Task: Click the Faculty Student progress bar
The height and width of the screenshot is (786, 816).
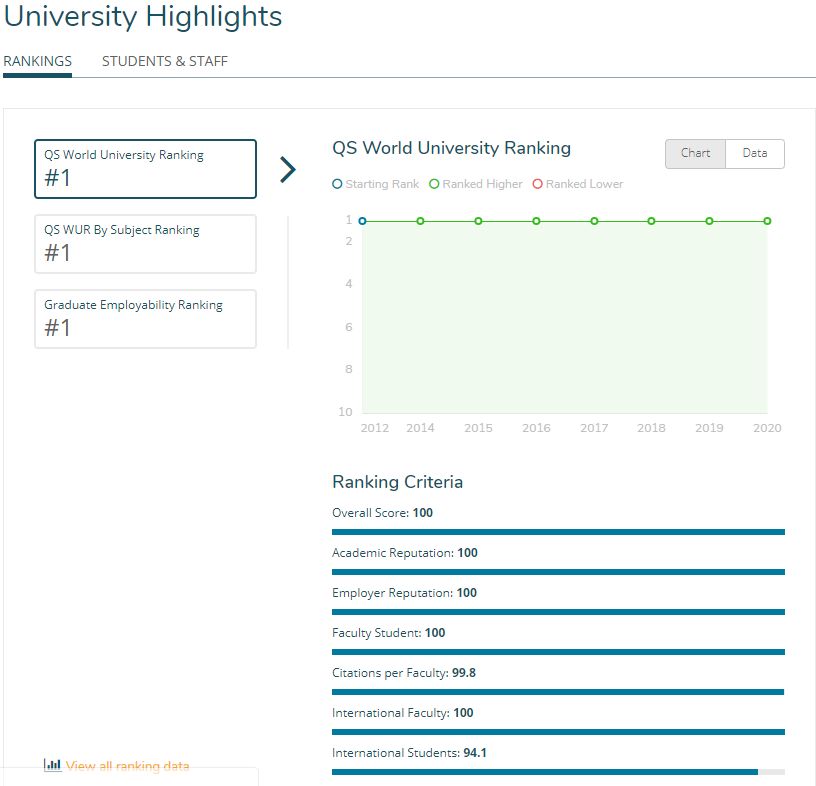Action: pos(558,652)
